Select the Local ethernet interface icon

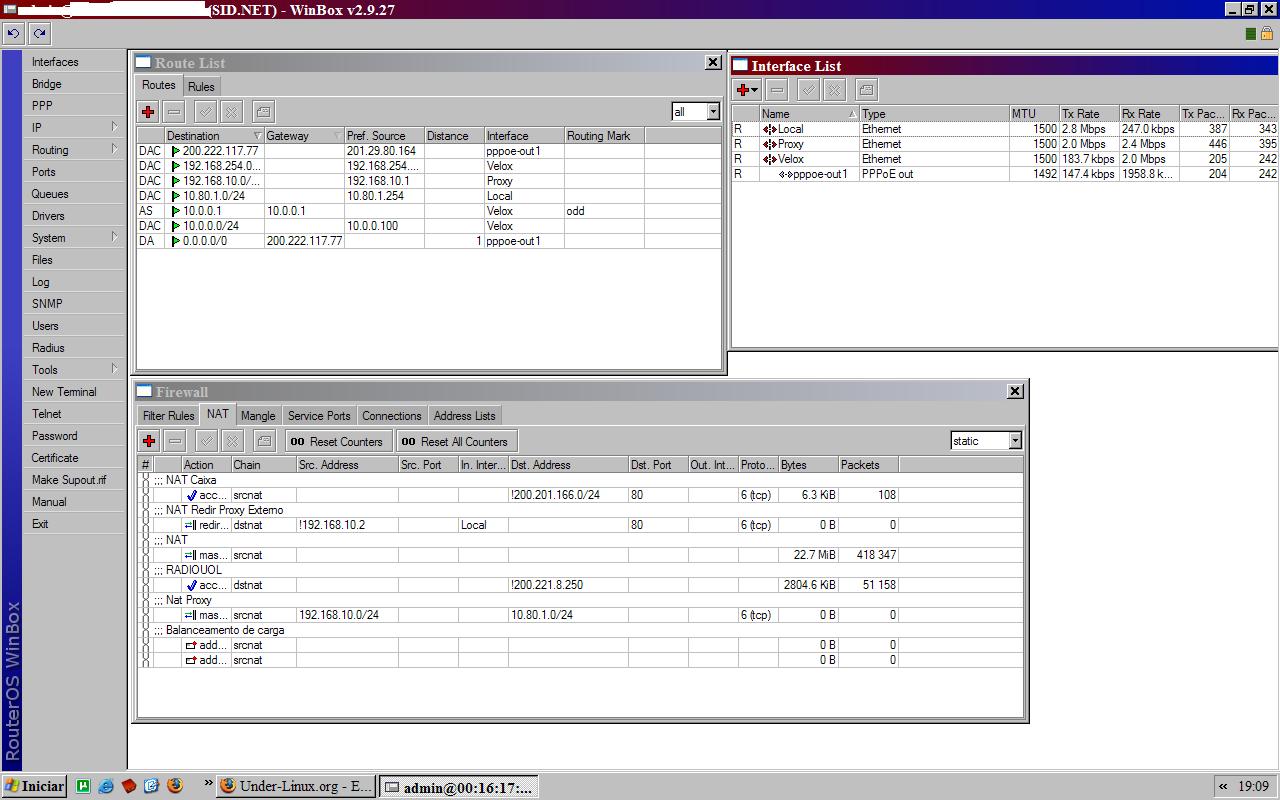pyautogui.click(x=769, y=129)
